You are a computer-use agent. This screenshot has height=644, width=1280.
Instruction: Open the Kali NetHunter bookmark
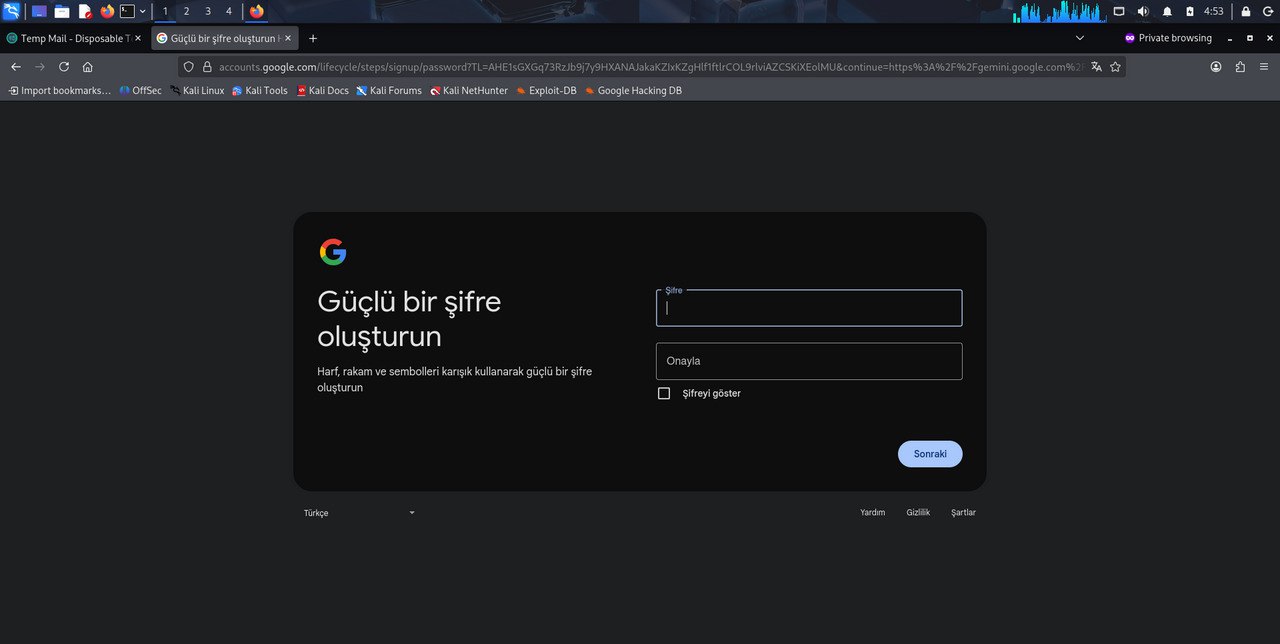pos(469,90)
